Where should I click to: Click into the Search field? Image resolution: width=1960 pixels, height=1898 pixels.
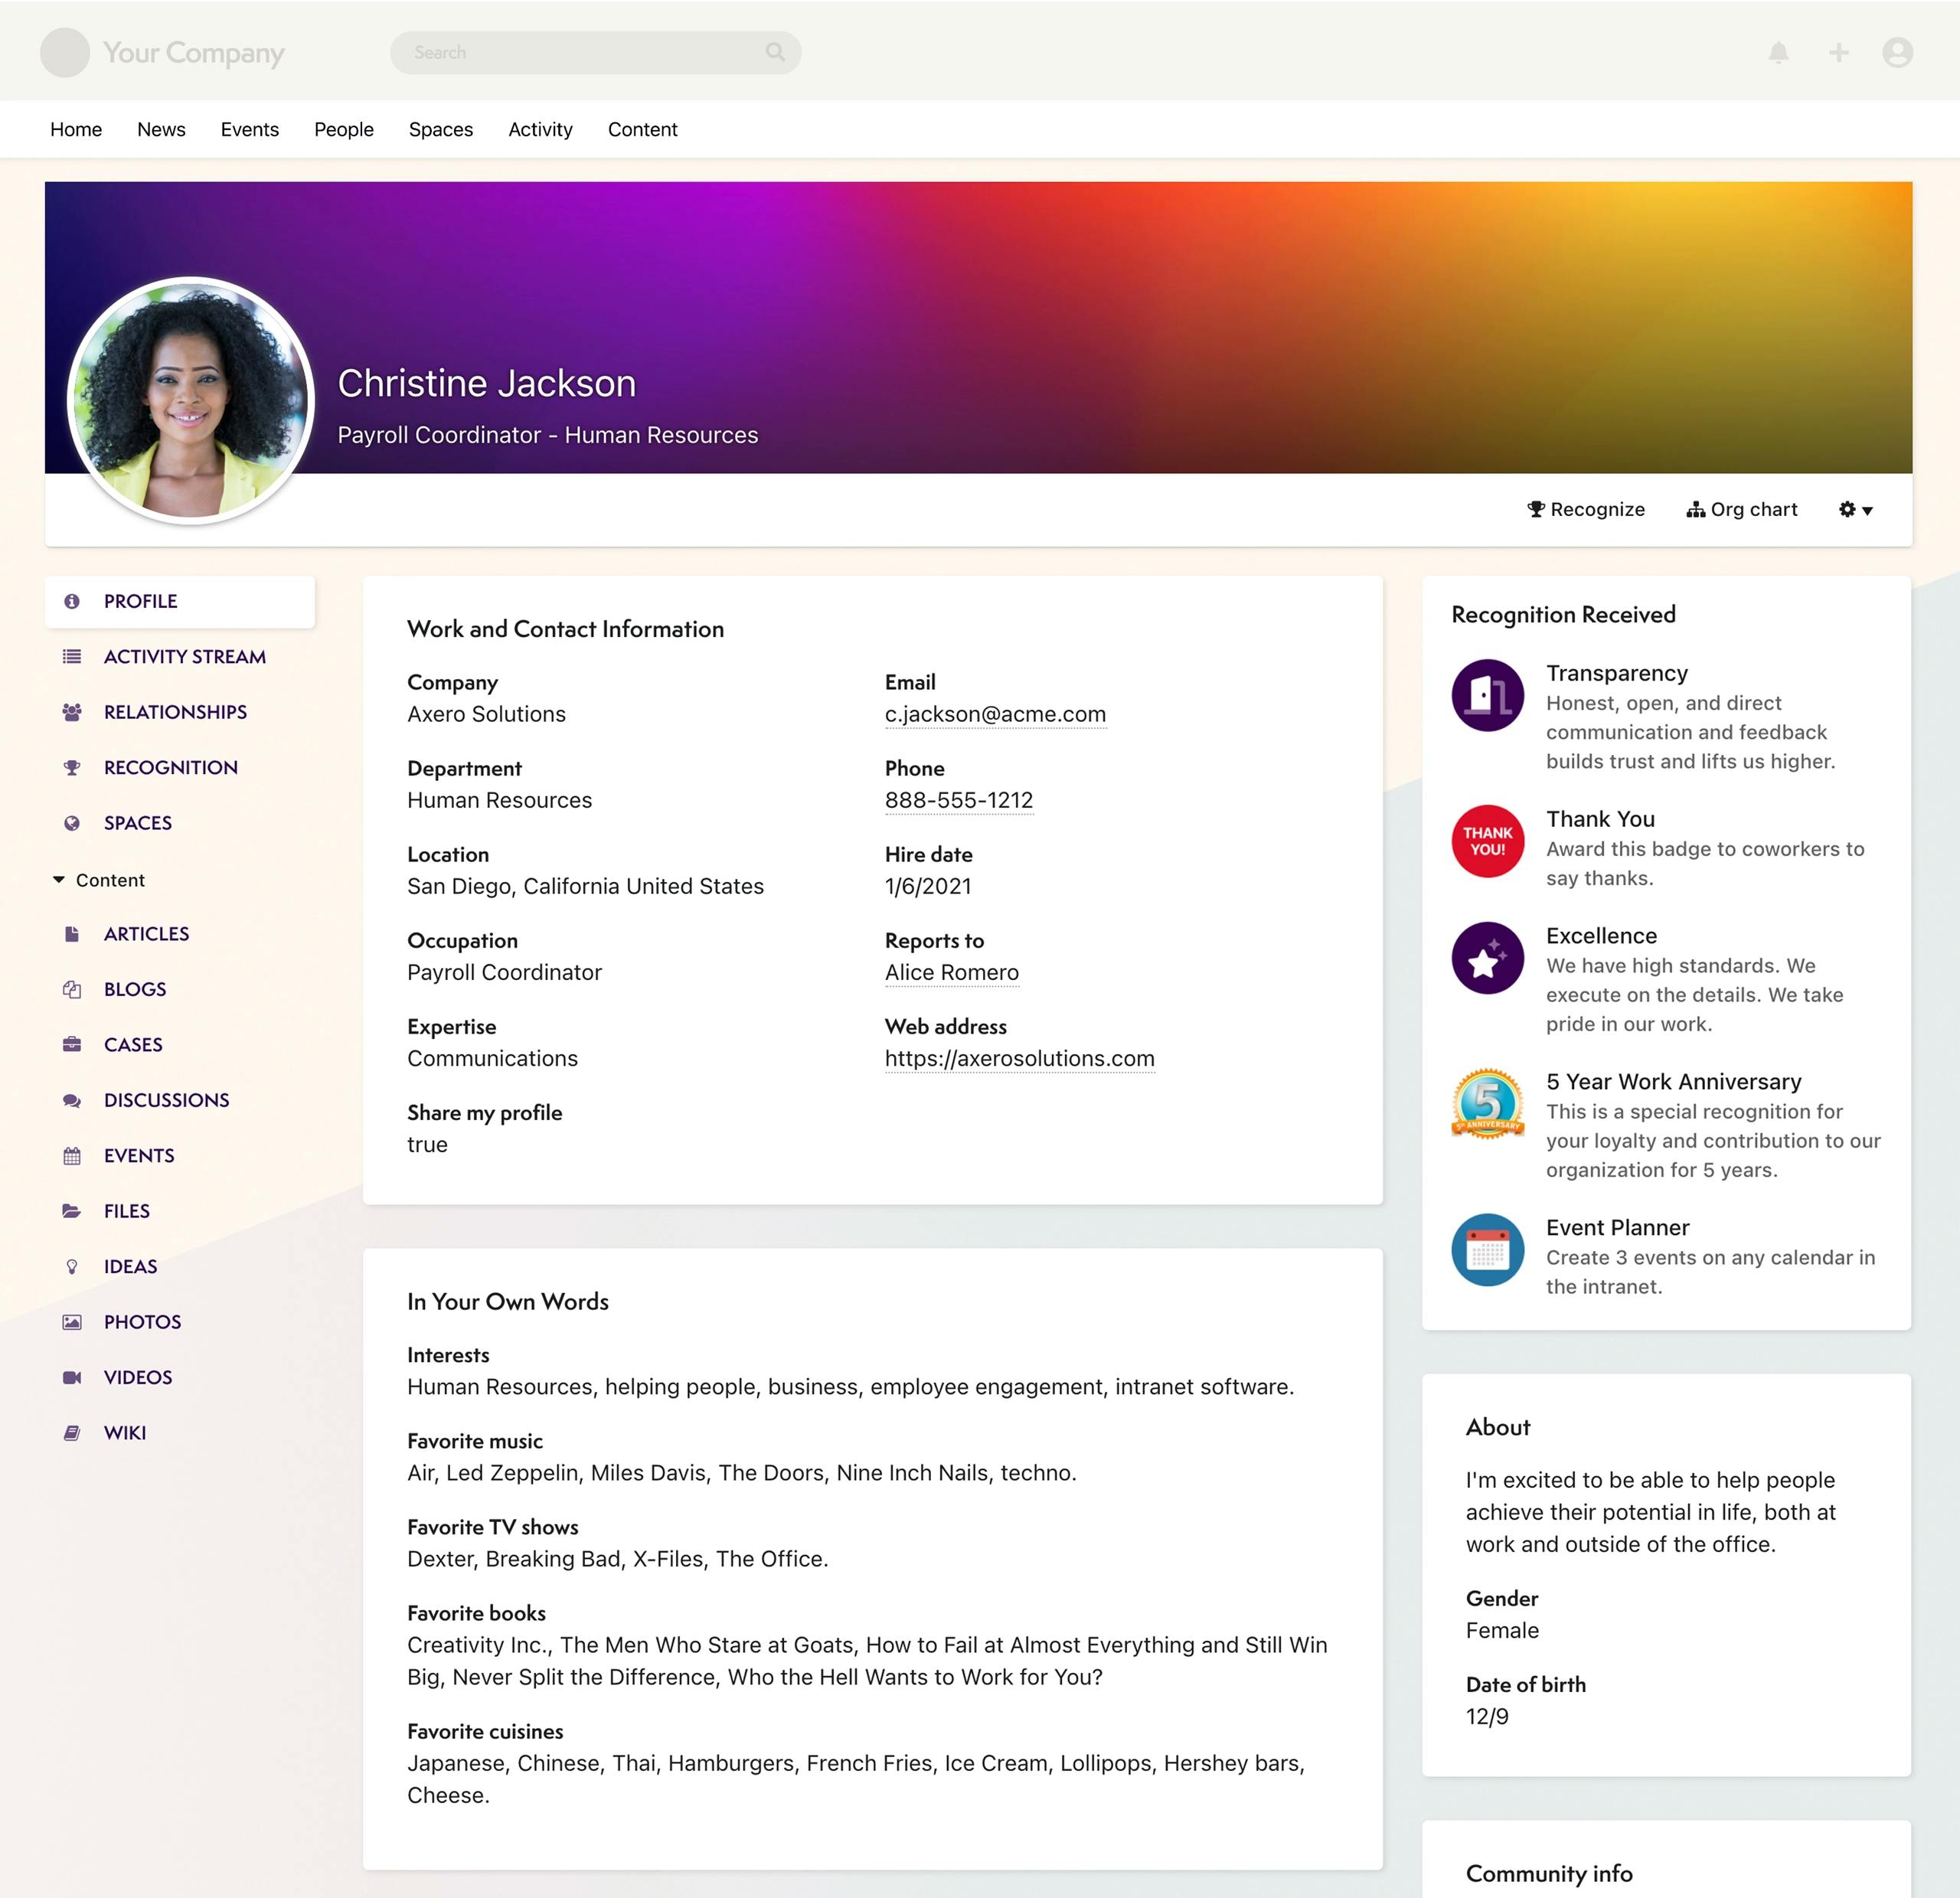(580, 52)
